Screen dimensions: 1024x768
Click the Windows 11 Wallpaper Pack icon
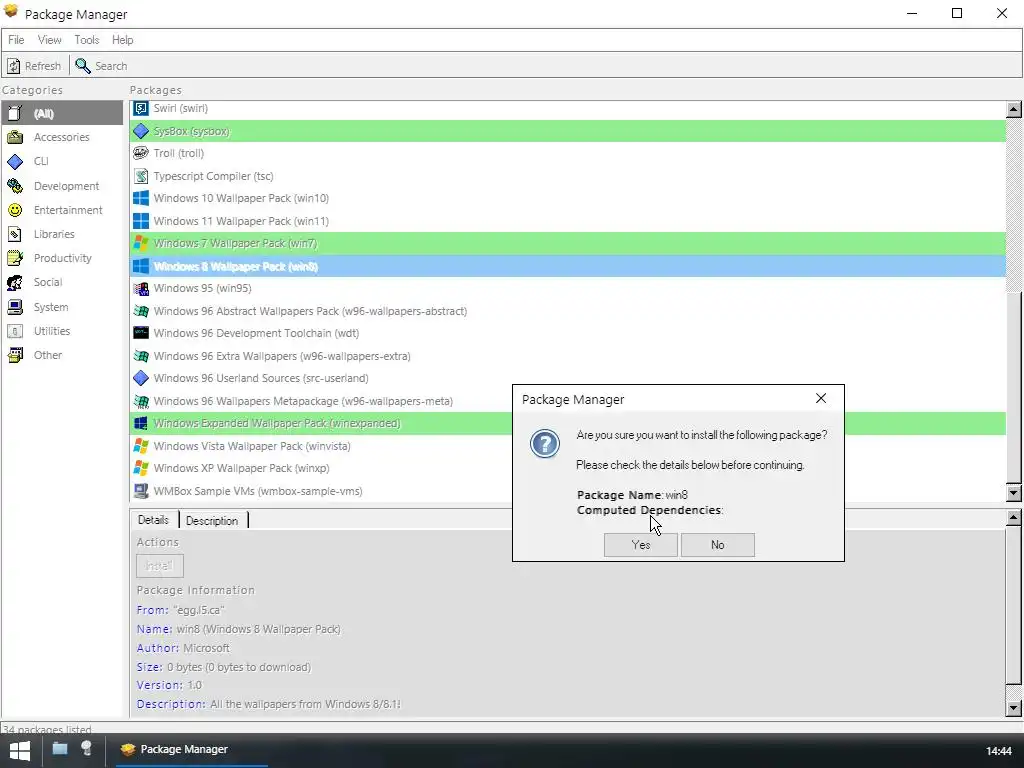140,221
